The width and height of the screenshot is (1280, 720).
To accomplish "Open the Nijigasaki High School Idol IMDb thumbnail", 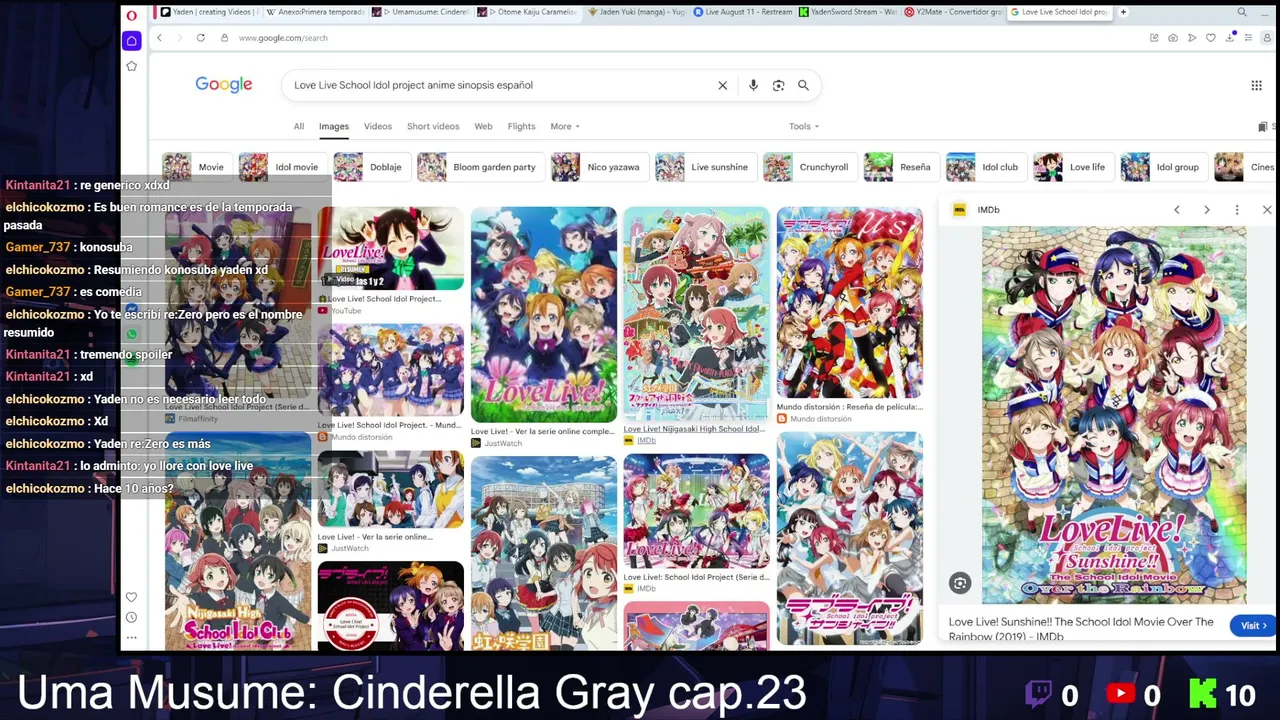I will [697, 315].
